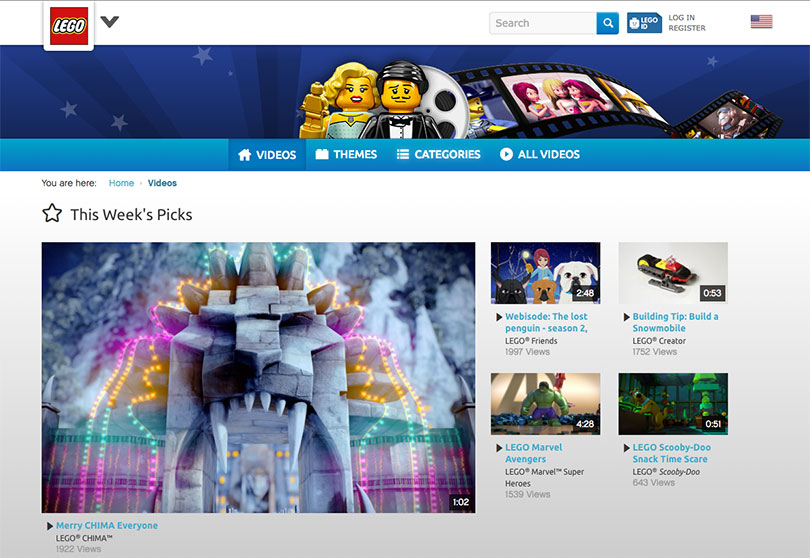Open the lost penguin webisode thumbnail

(x=546, y=273)
